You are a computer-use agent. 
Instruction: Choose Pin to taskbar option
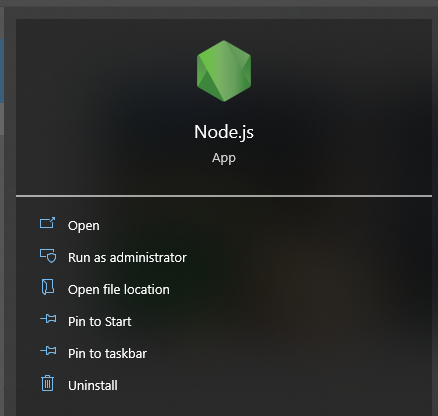click(x=107, y=353)
